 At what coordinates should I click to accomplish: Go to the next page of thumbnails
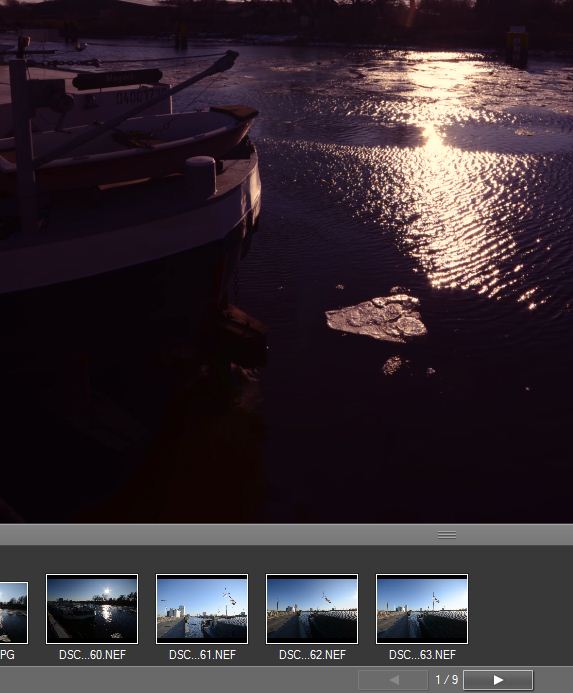pyautogui.click(x=498, y=680)
